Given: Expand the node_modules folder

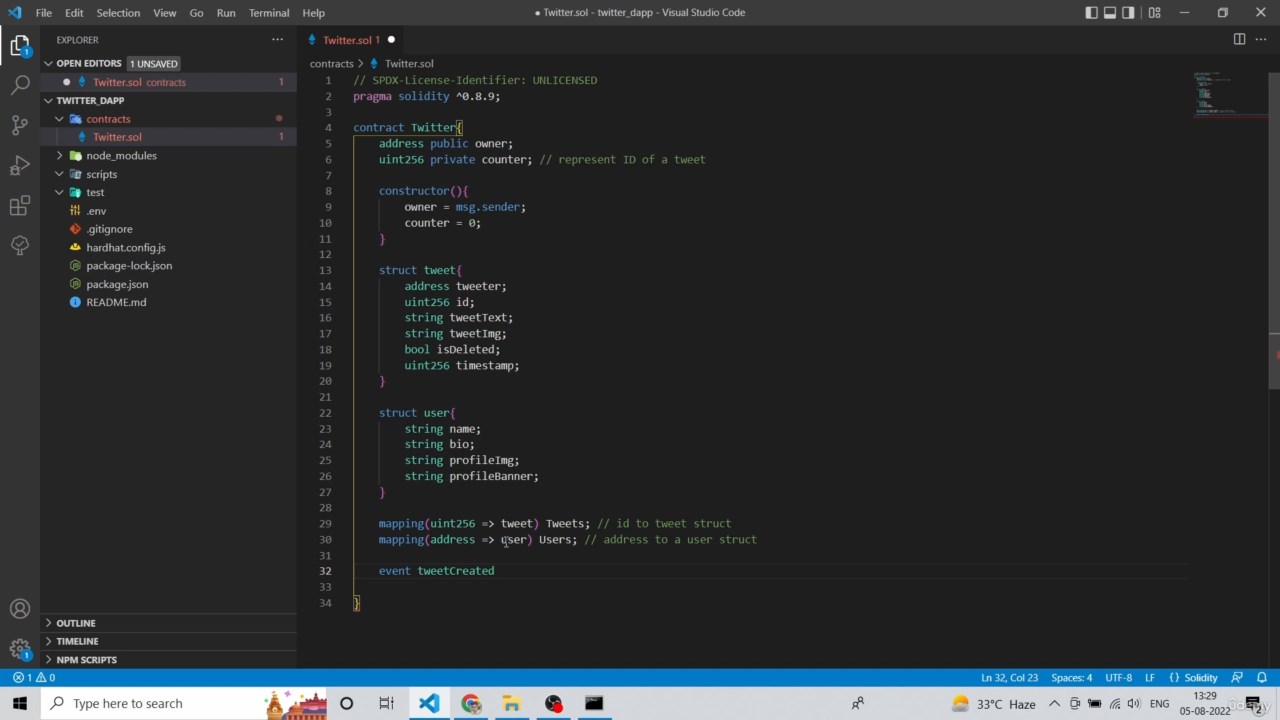Looking at the screenshot, I should coord(121,155).
